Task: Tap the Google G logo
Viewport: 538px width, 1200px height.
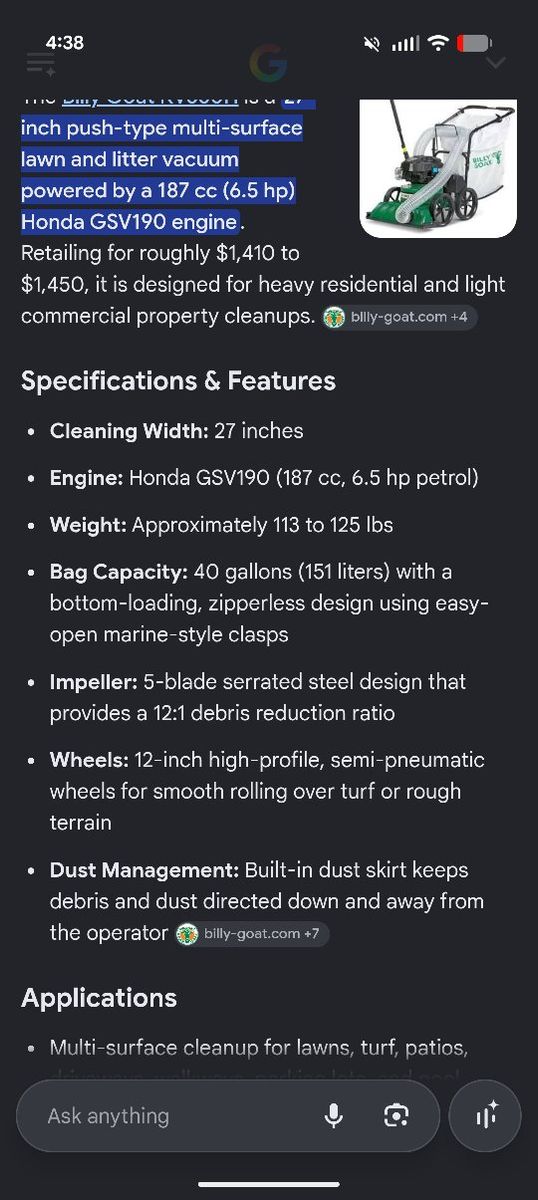Action: pos(268,64)
